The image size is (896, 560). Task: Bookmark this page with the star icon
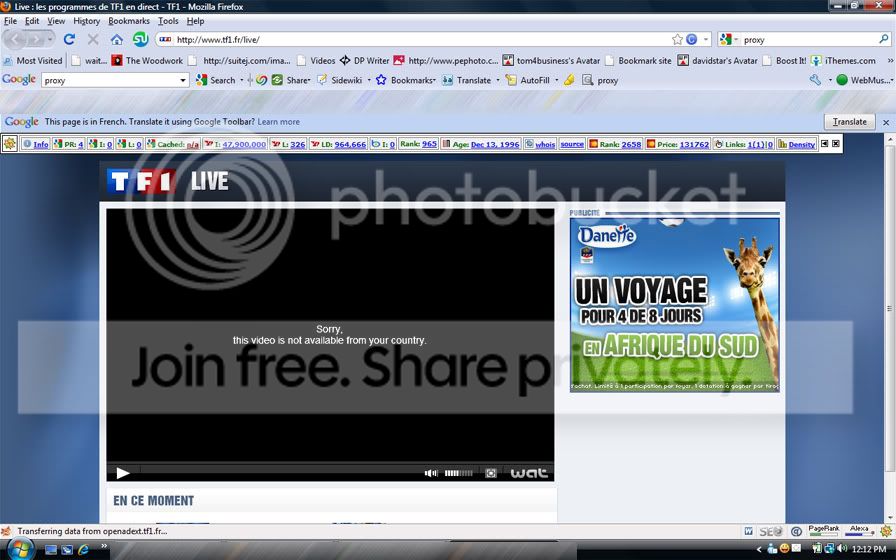pyautogui.click(x=677, y=39)
